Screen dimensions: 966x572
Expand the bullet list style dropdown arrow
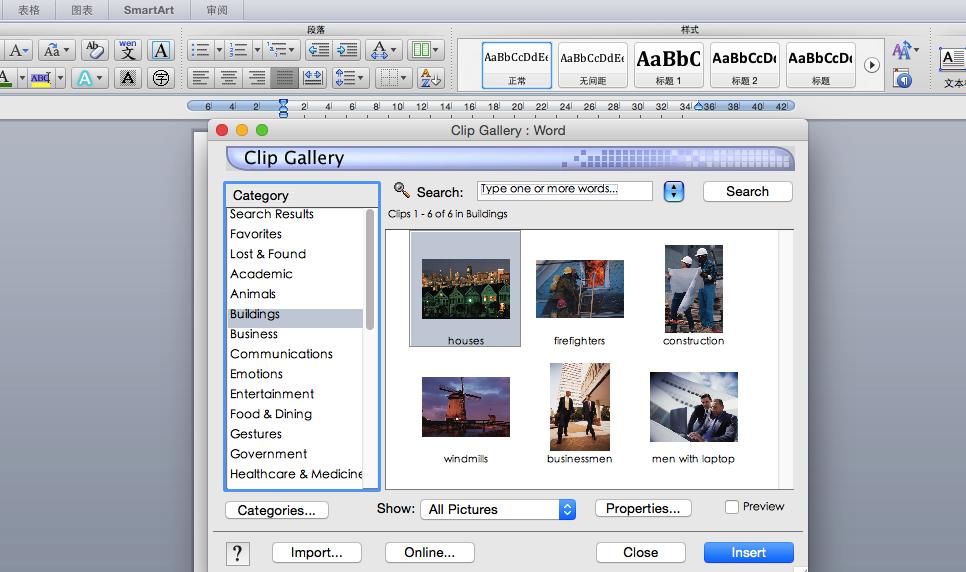[x=219, y=50]
